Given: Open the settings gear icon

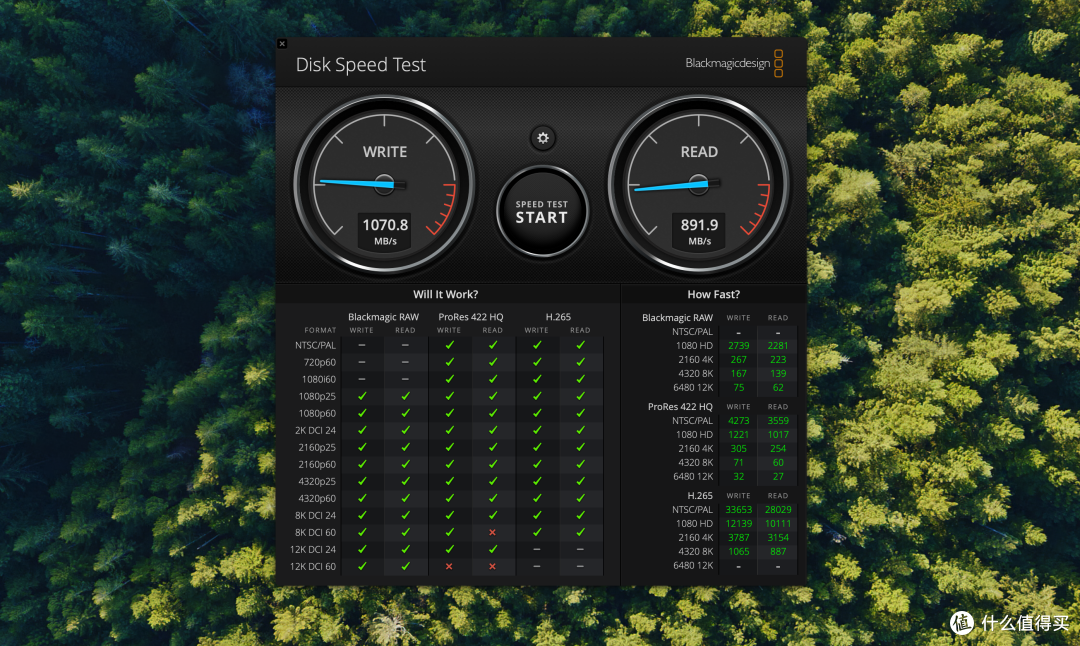Looking at the screenshot, I should 543,138.
